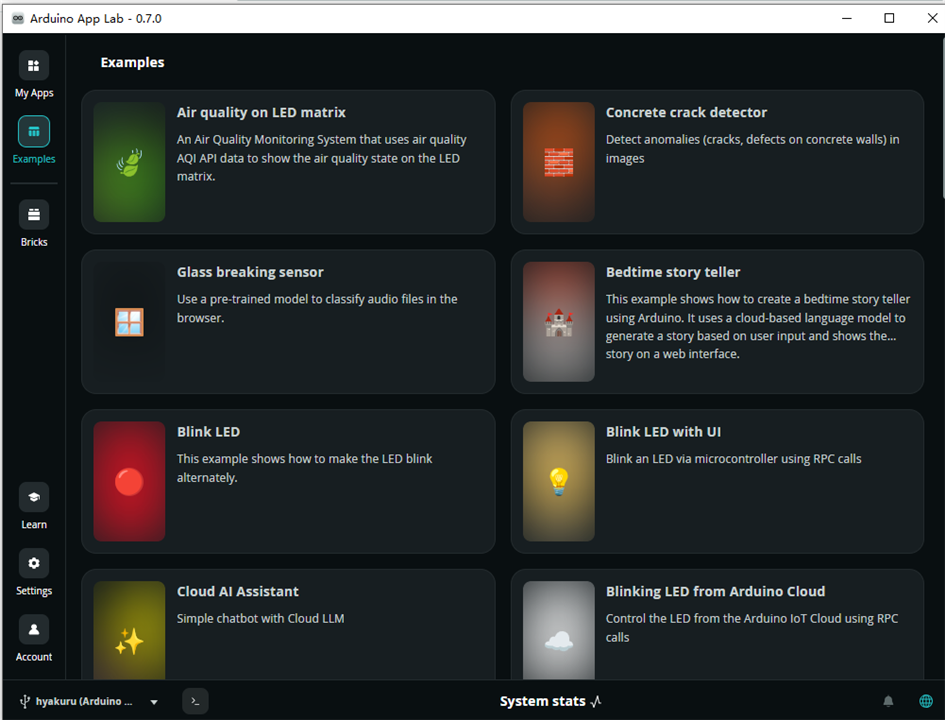Open the Account profile icon
945x720 pixels.
click(x=34, y=630)
